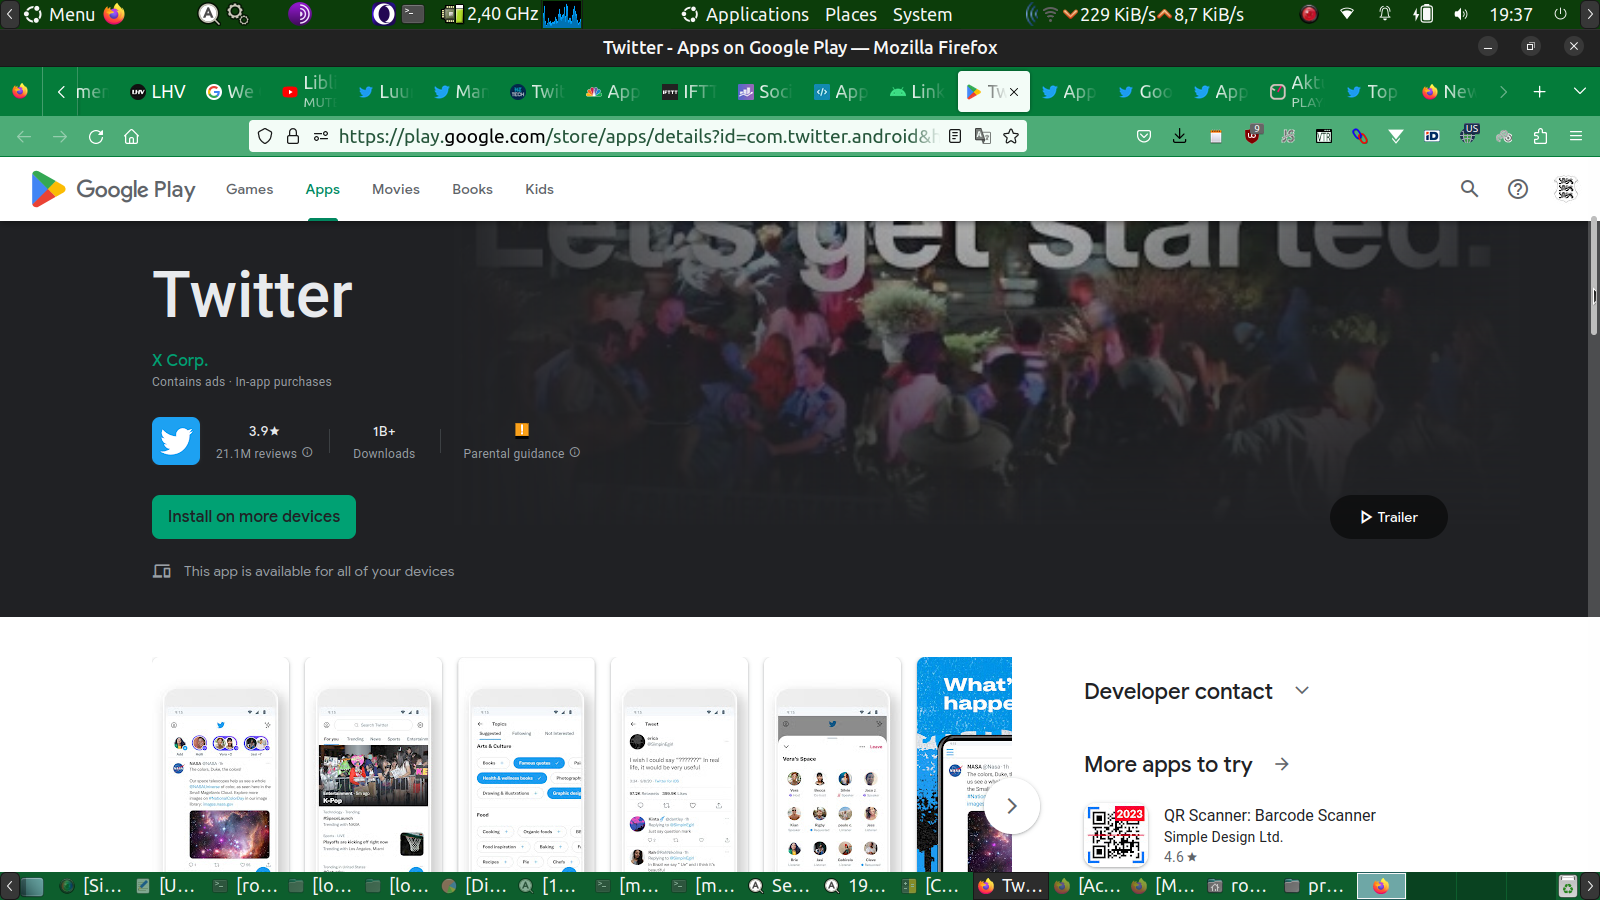1600x900 pixels.
Task: Save page to Pocket
Action: click(1144, 136)
